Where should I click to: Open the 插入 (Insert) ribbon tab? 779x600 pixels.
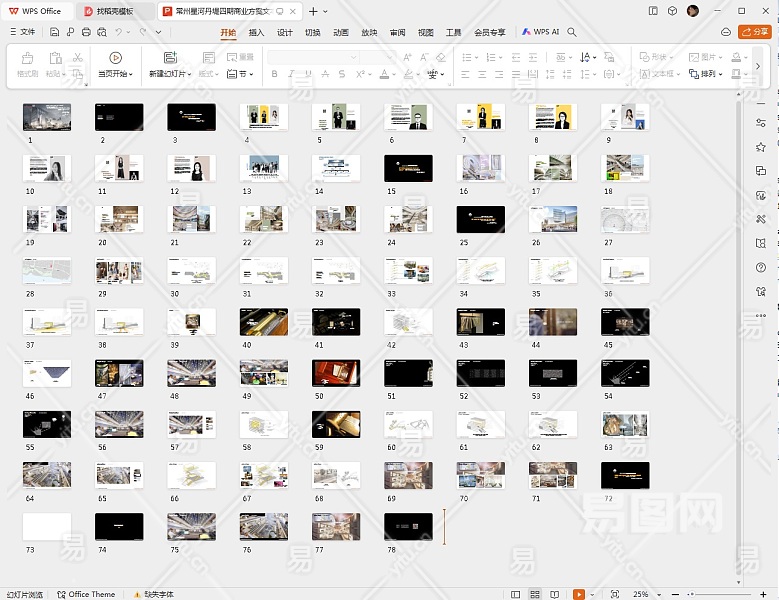click(256, 32)
